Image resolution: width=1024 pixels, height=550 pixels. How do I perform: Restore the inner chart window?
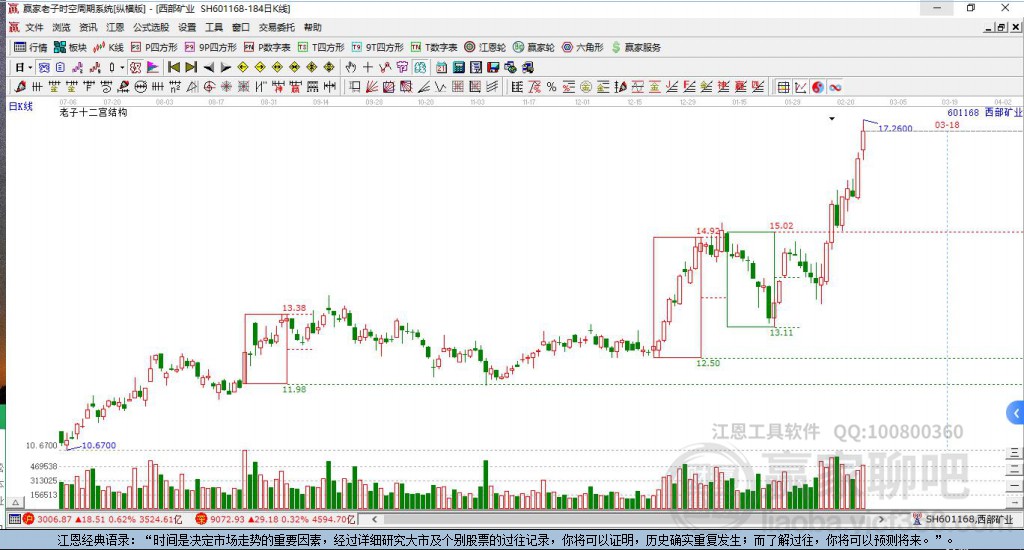[x=1002, y=27]
